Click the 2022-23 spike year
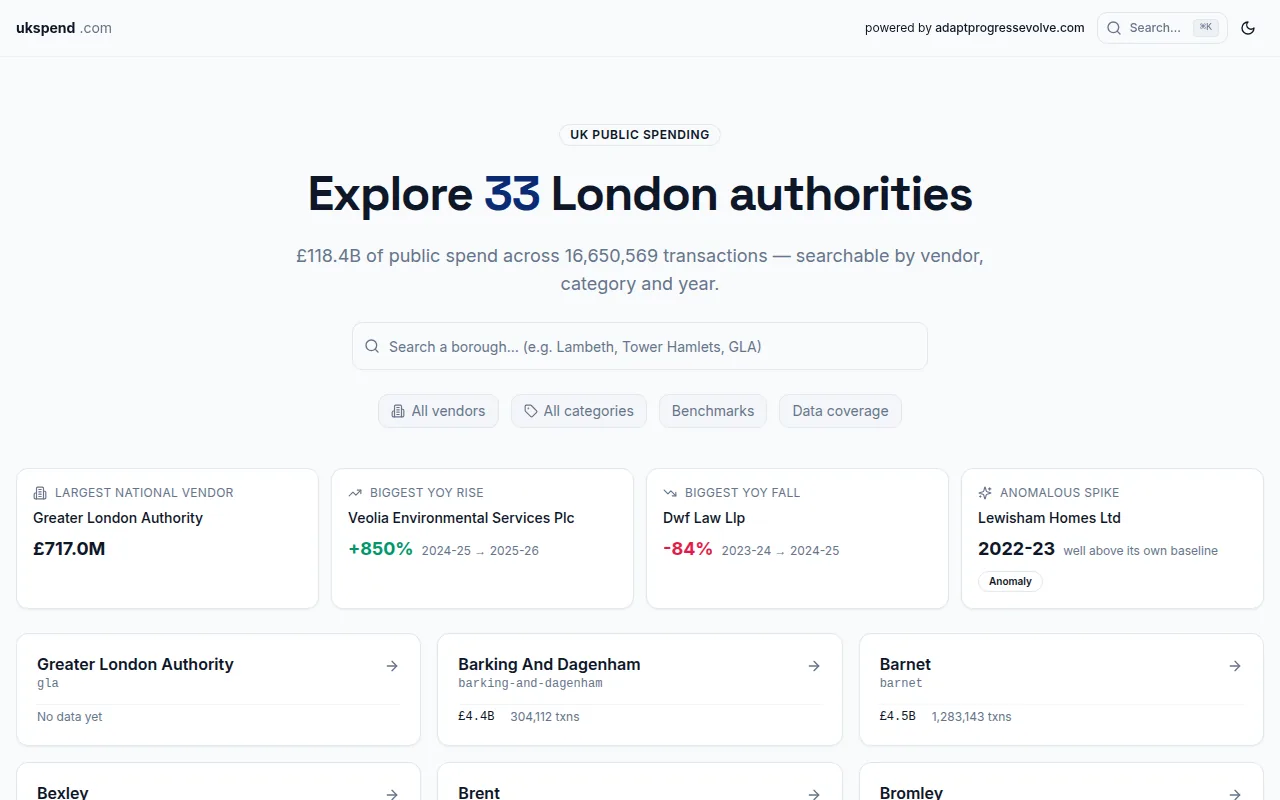Image resolution: width=1280 pixels, height=800 pixels. coord(1016,548)
